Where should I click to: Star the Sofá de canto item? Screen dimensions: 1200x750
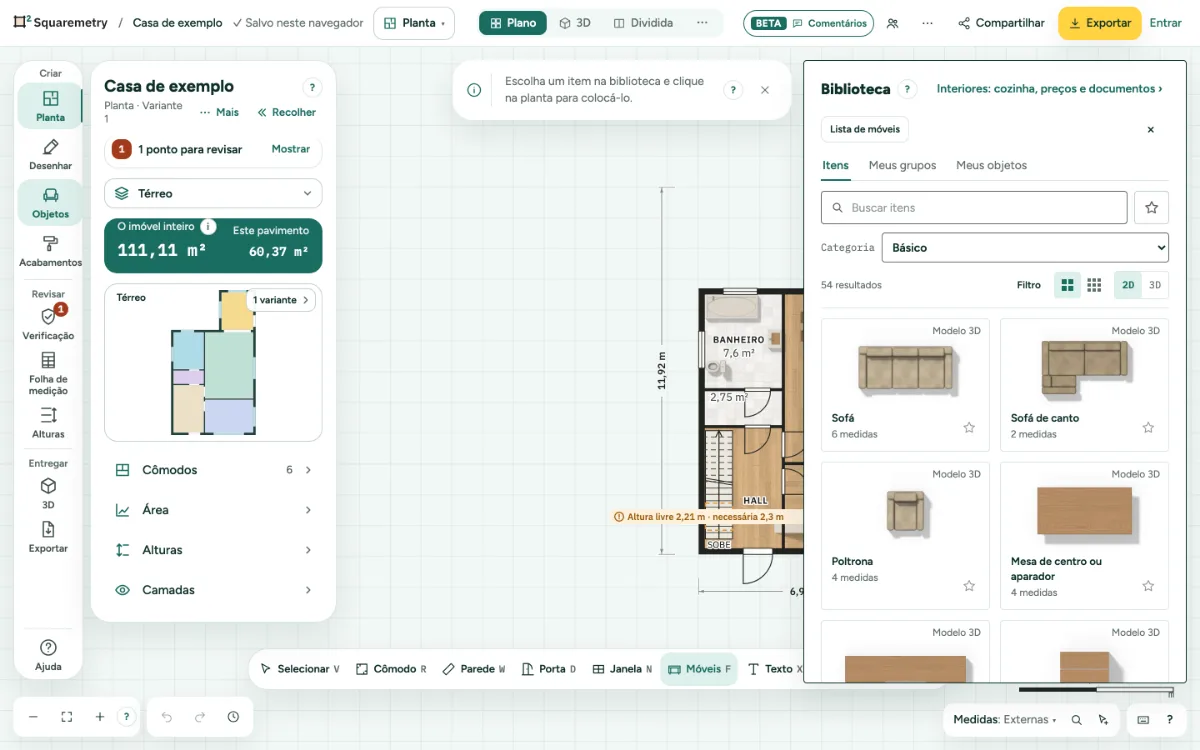(1148, 427)
